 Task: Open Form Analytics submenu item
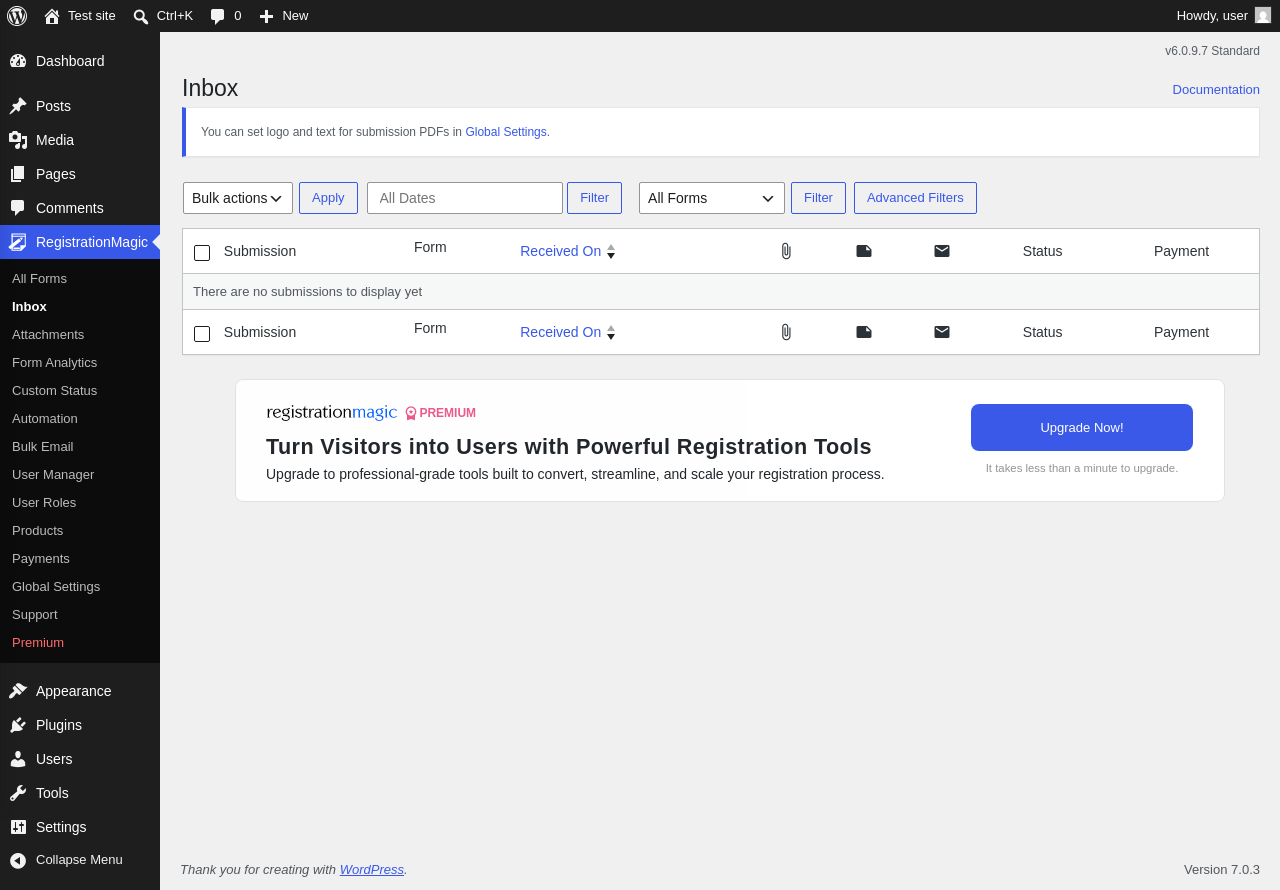pos(80,363)
